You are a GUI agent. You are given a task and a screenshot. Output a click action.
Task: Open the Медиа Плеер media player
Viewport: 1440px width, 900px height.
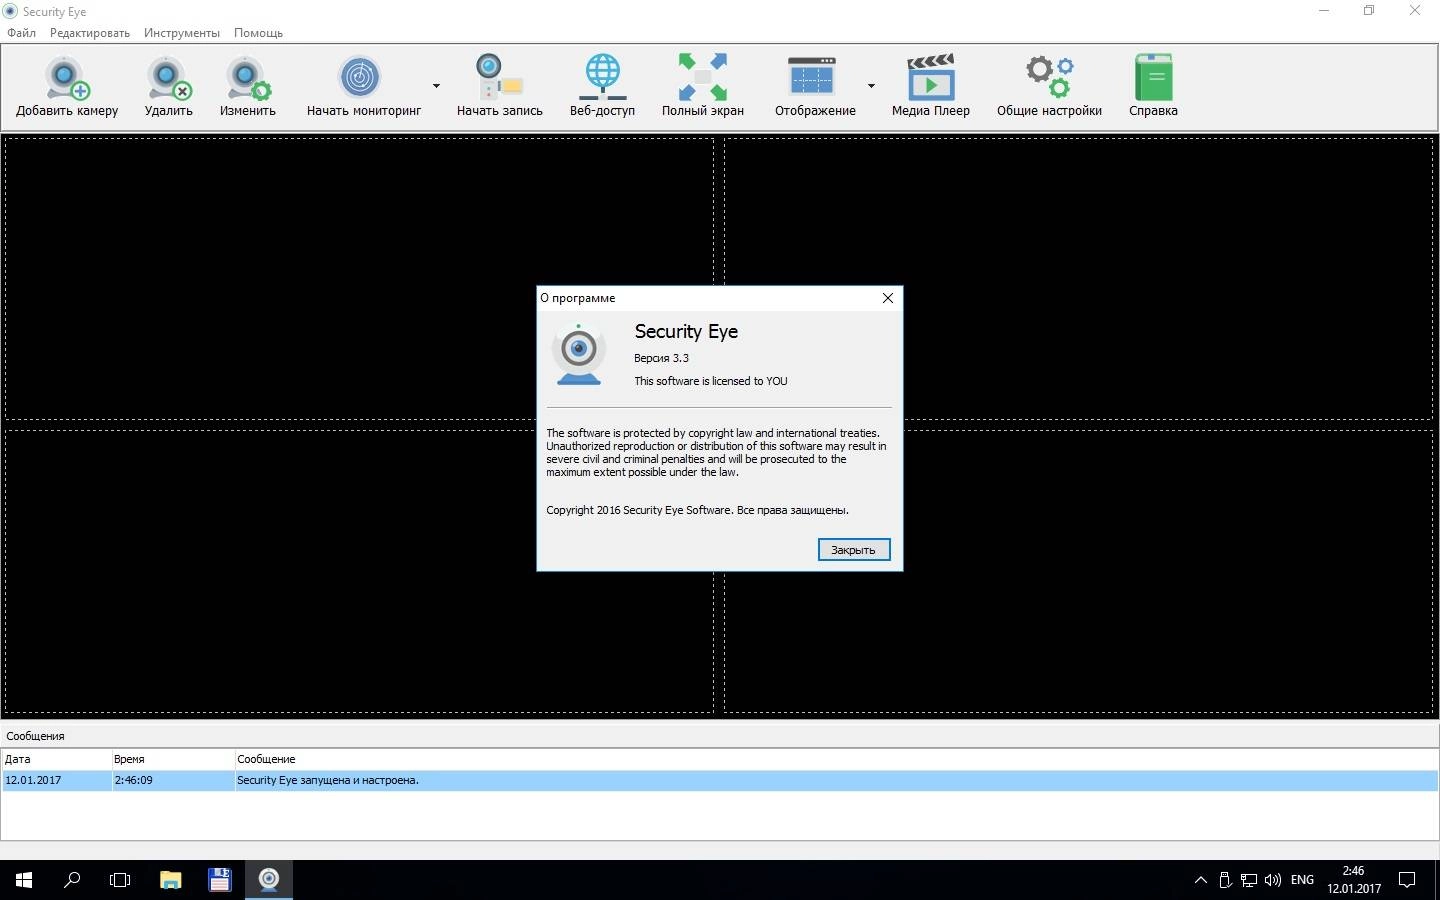click(931, 78)
